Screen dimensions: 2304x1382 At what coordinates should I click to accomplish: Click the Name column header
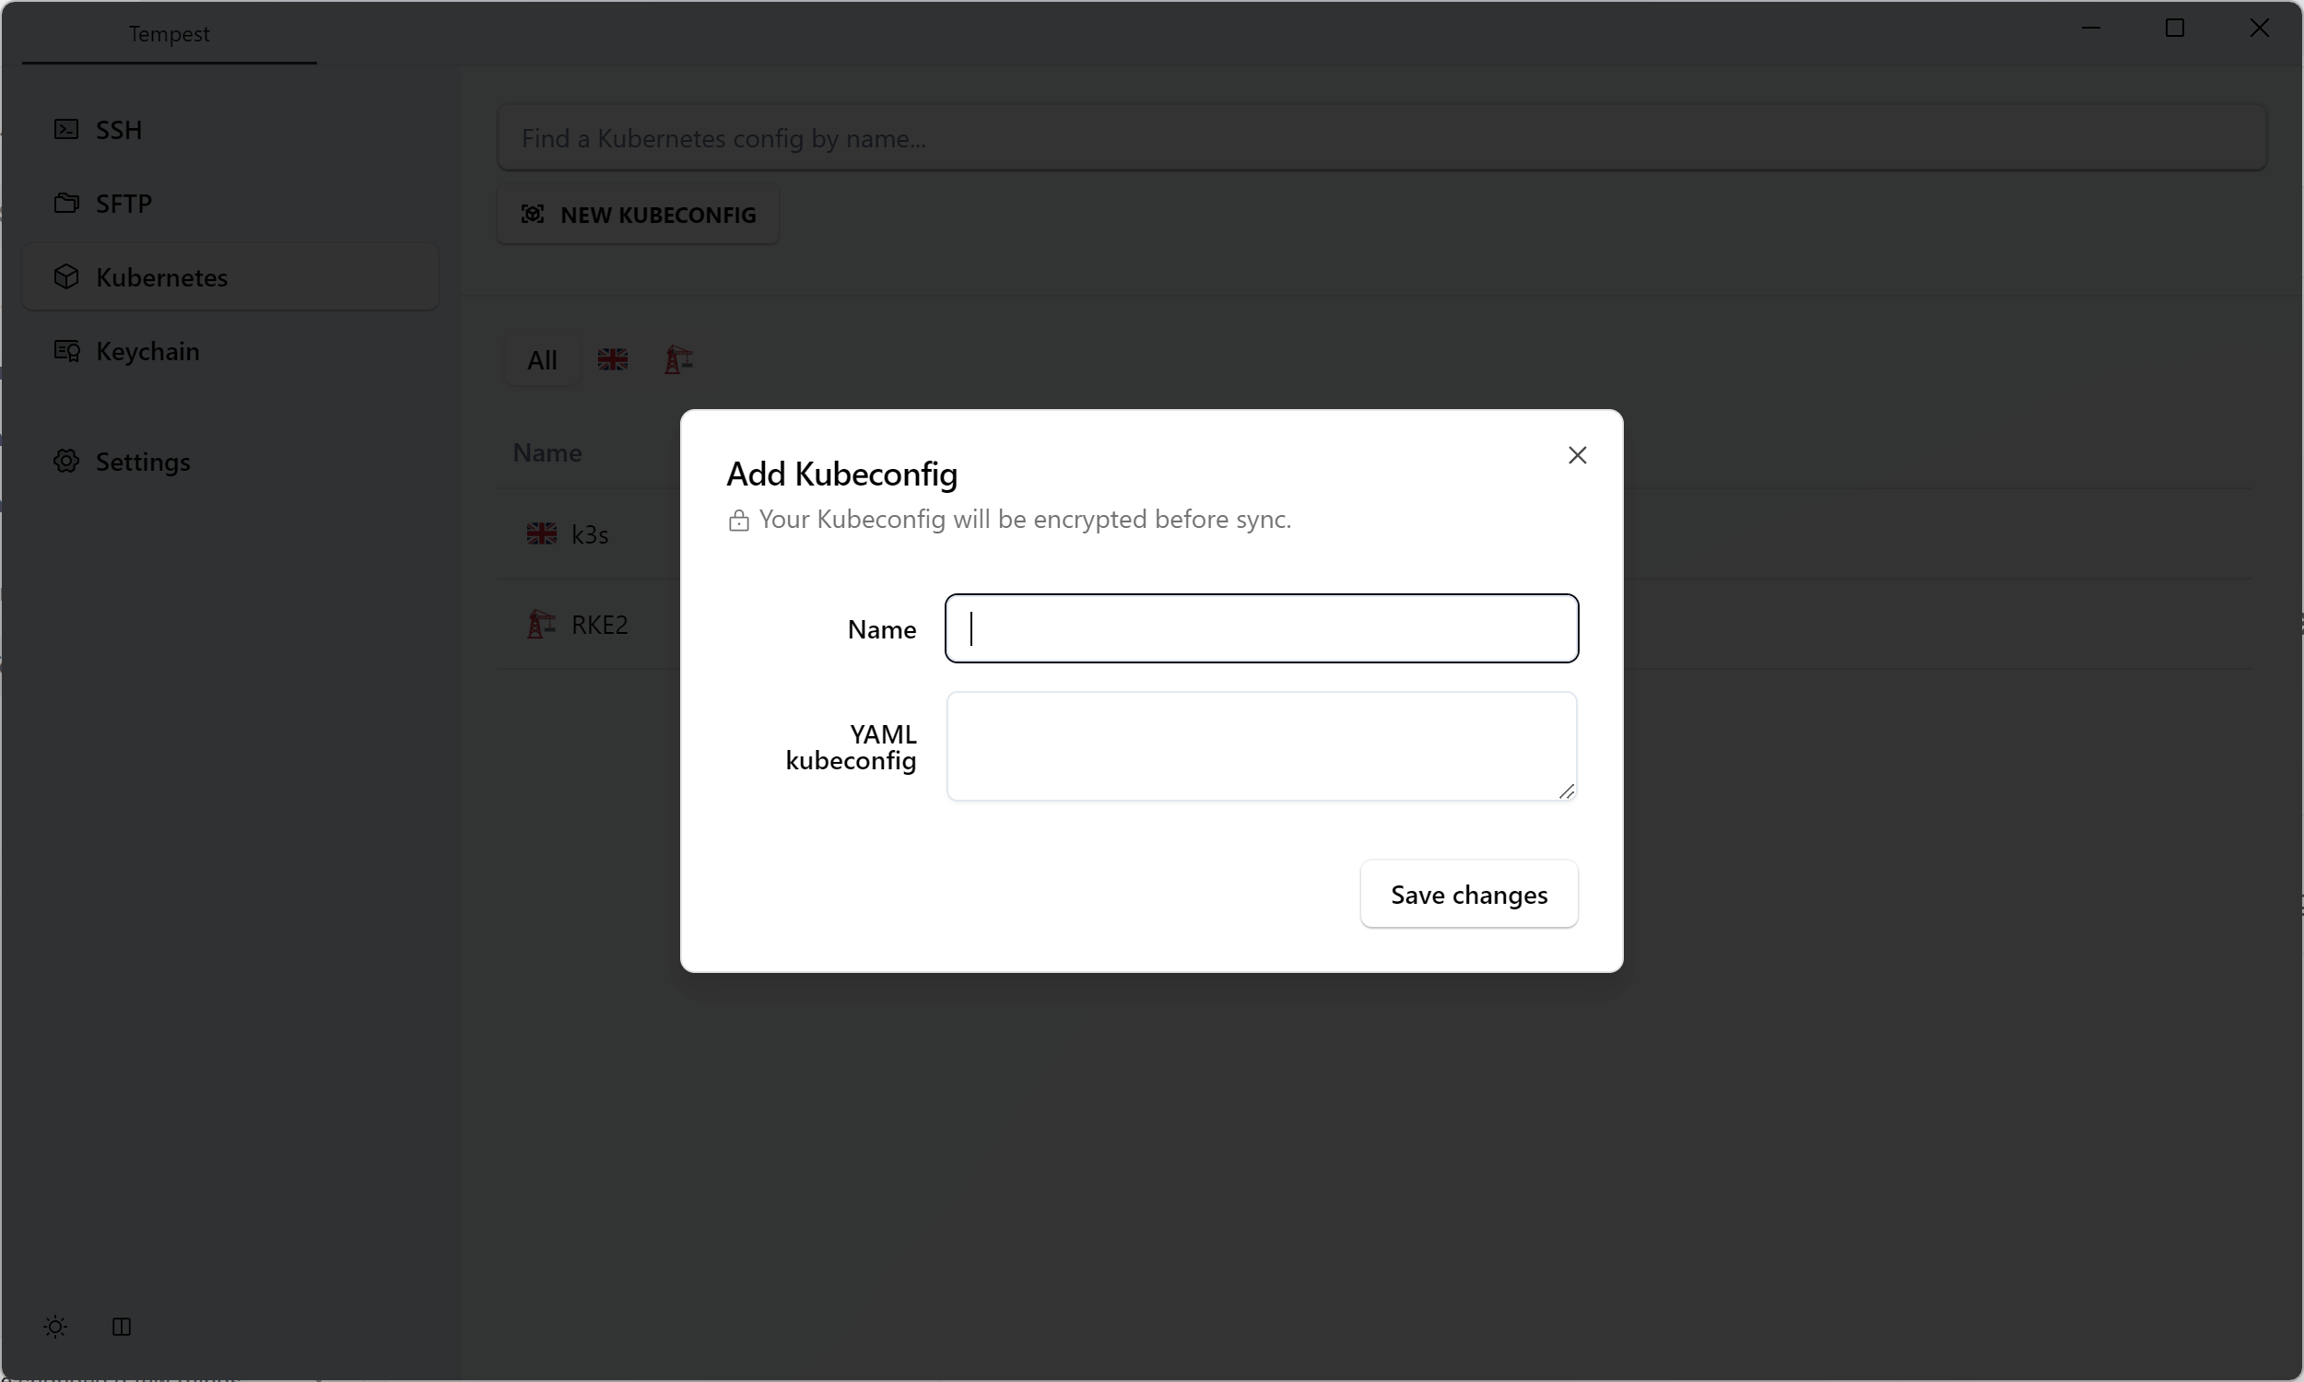tap(547, 453)
